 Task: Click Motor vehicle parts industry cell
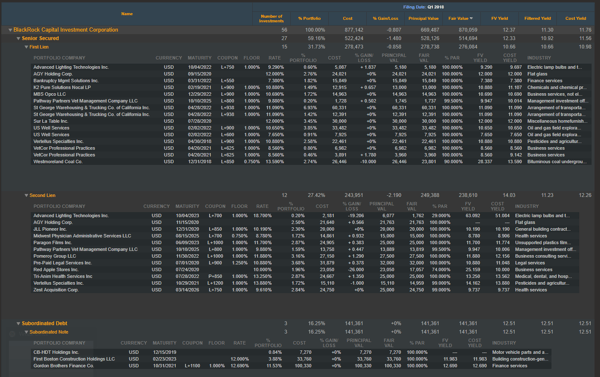click(520, 353)
